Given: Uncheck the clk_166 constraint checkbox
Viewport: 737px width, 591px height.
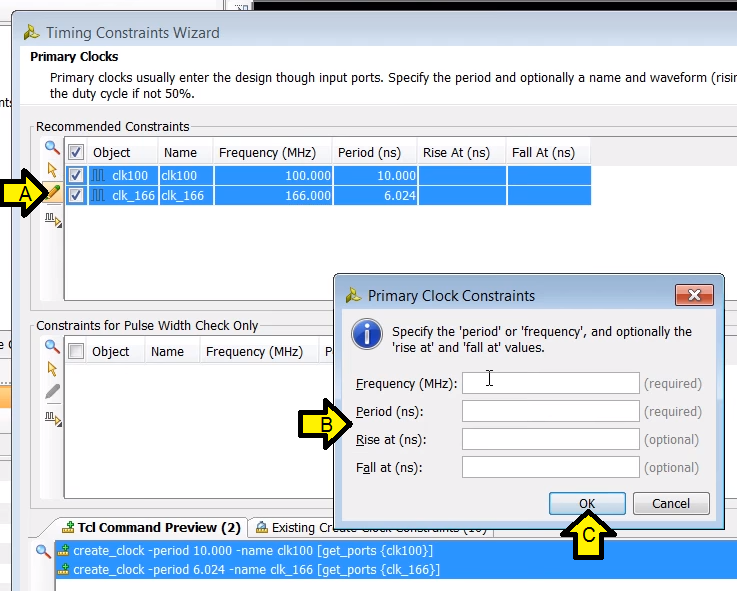Looking at the screenshot, I should pyautogui.click(x=75, y=195).
